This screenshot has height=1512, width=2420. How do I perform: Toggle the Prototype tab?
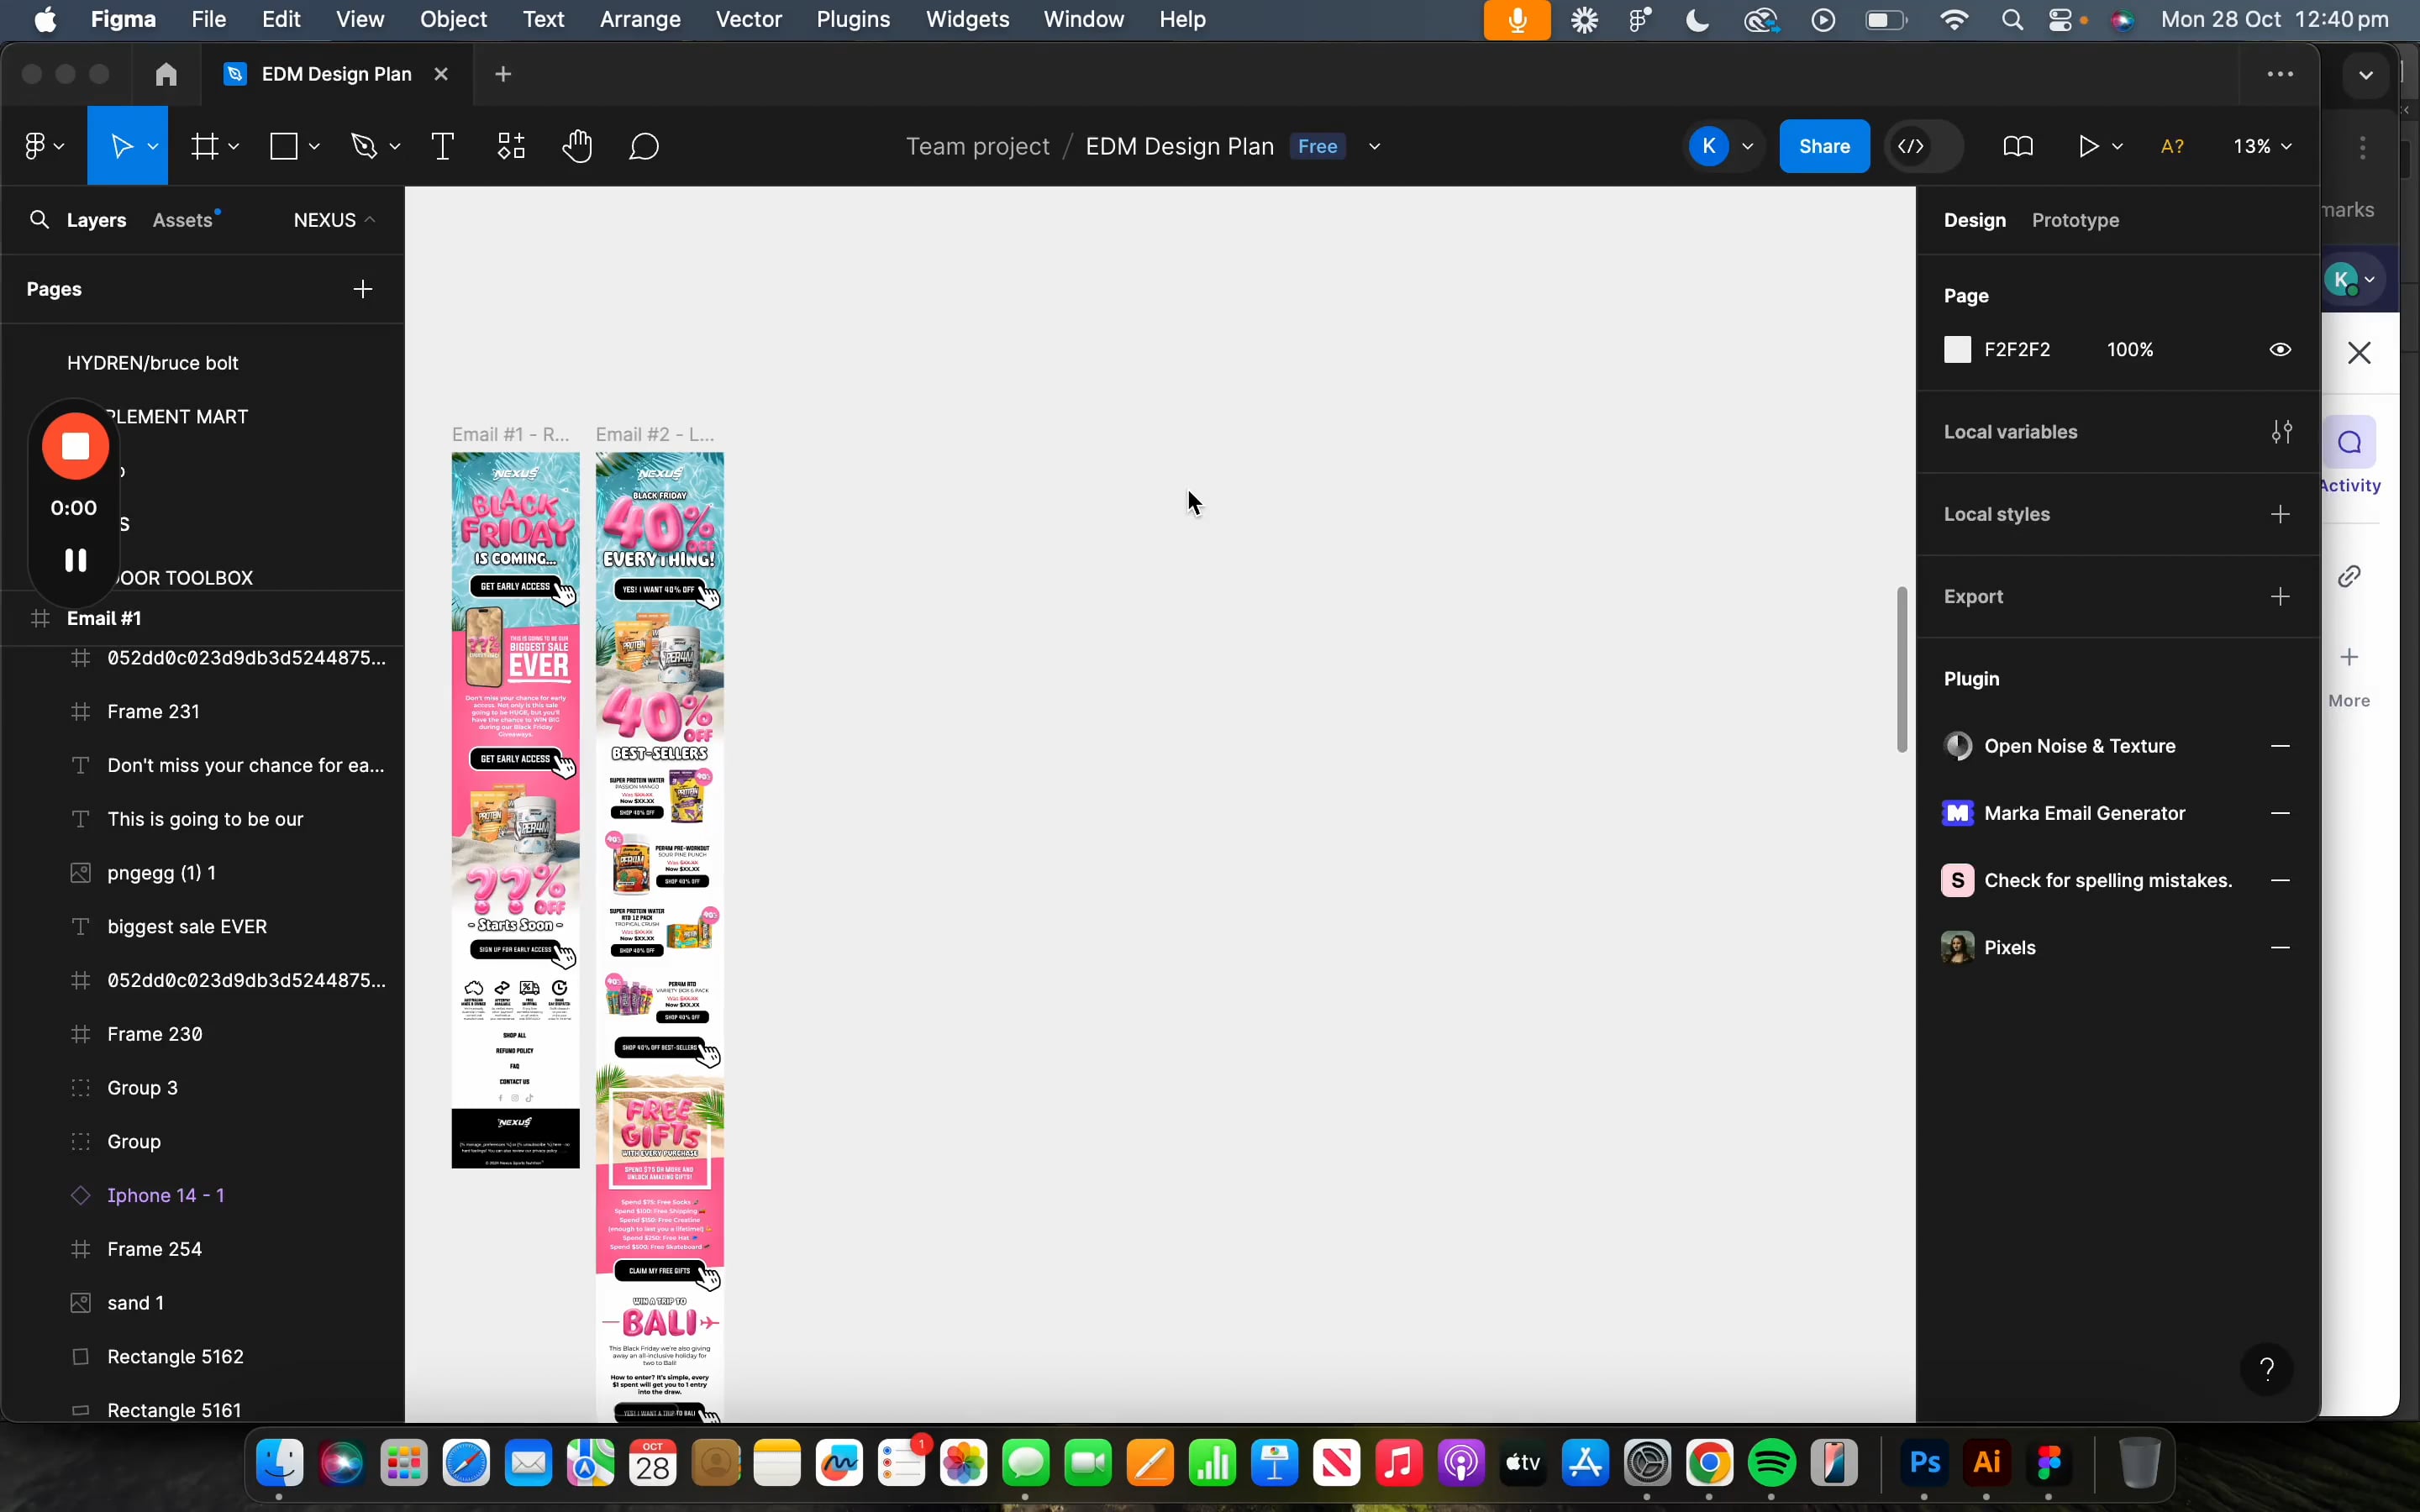(x=2075, y=219)
